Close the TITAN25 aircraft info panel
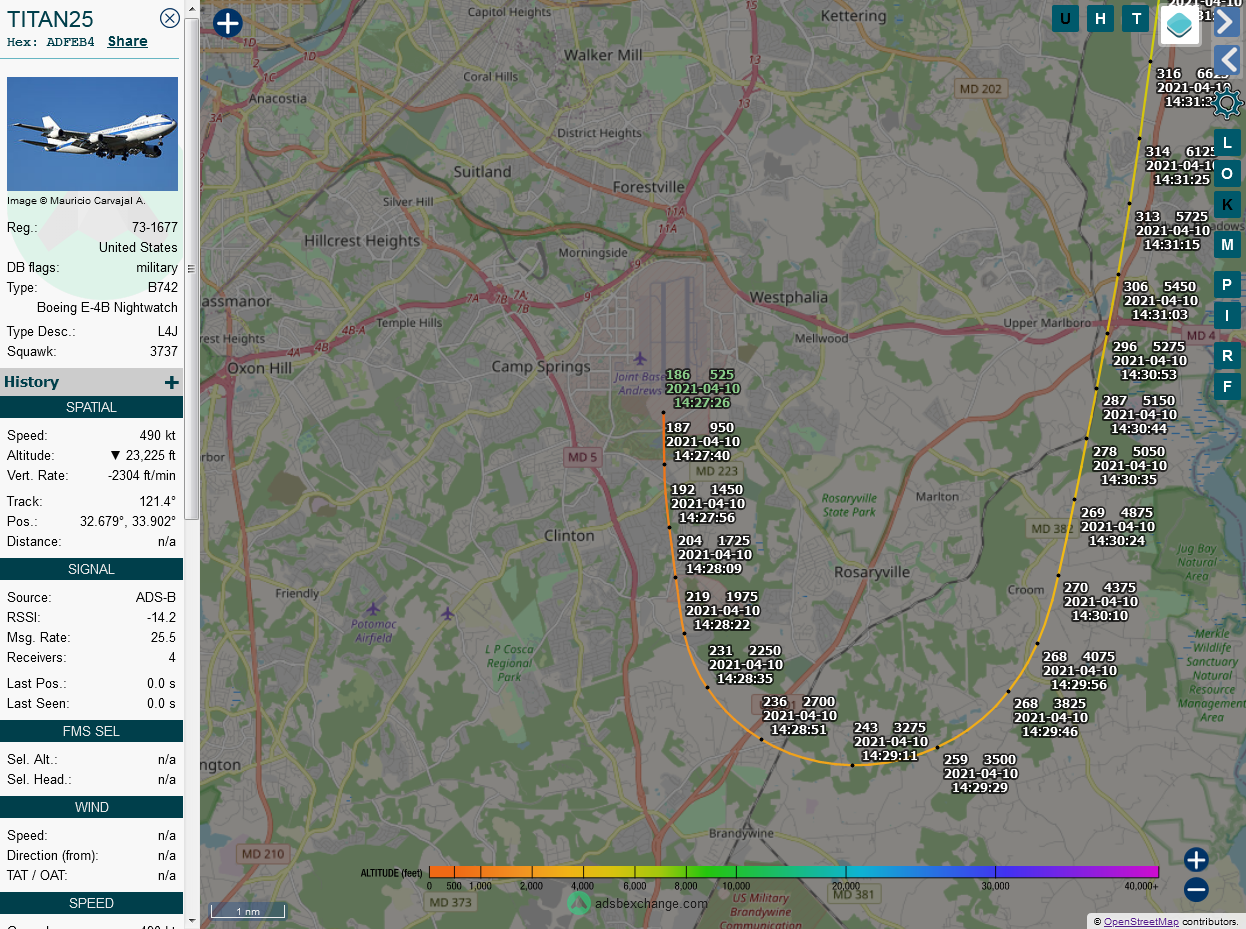The image size is (1246, 929). click(170, 17)
